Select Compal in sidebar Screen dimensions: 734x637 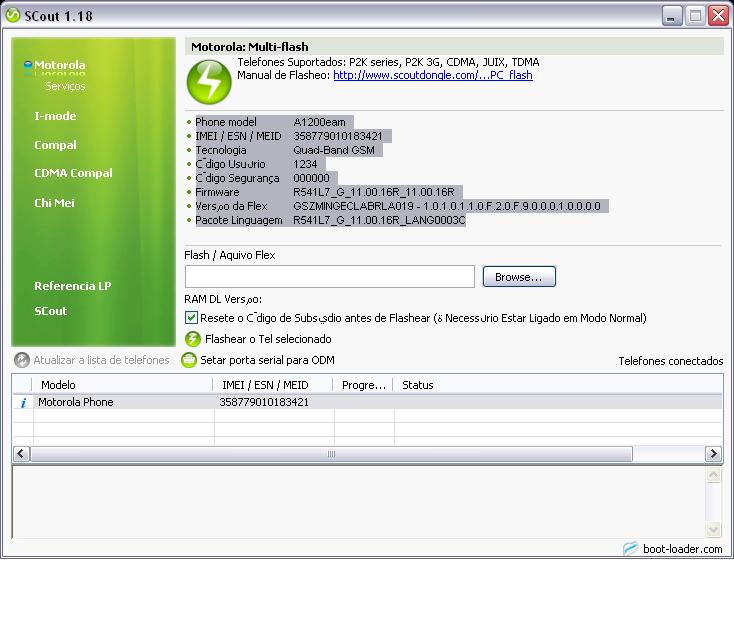[x=55, y=145]
